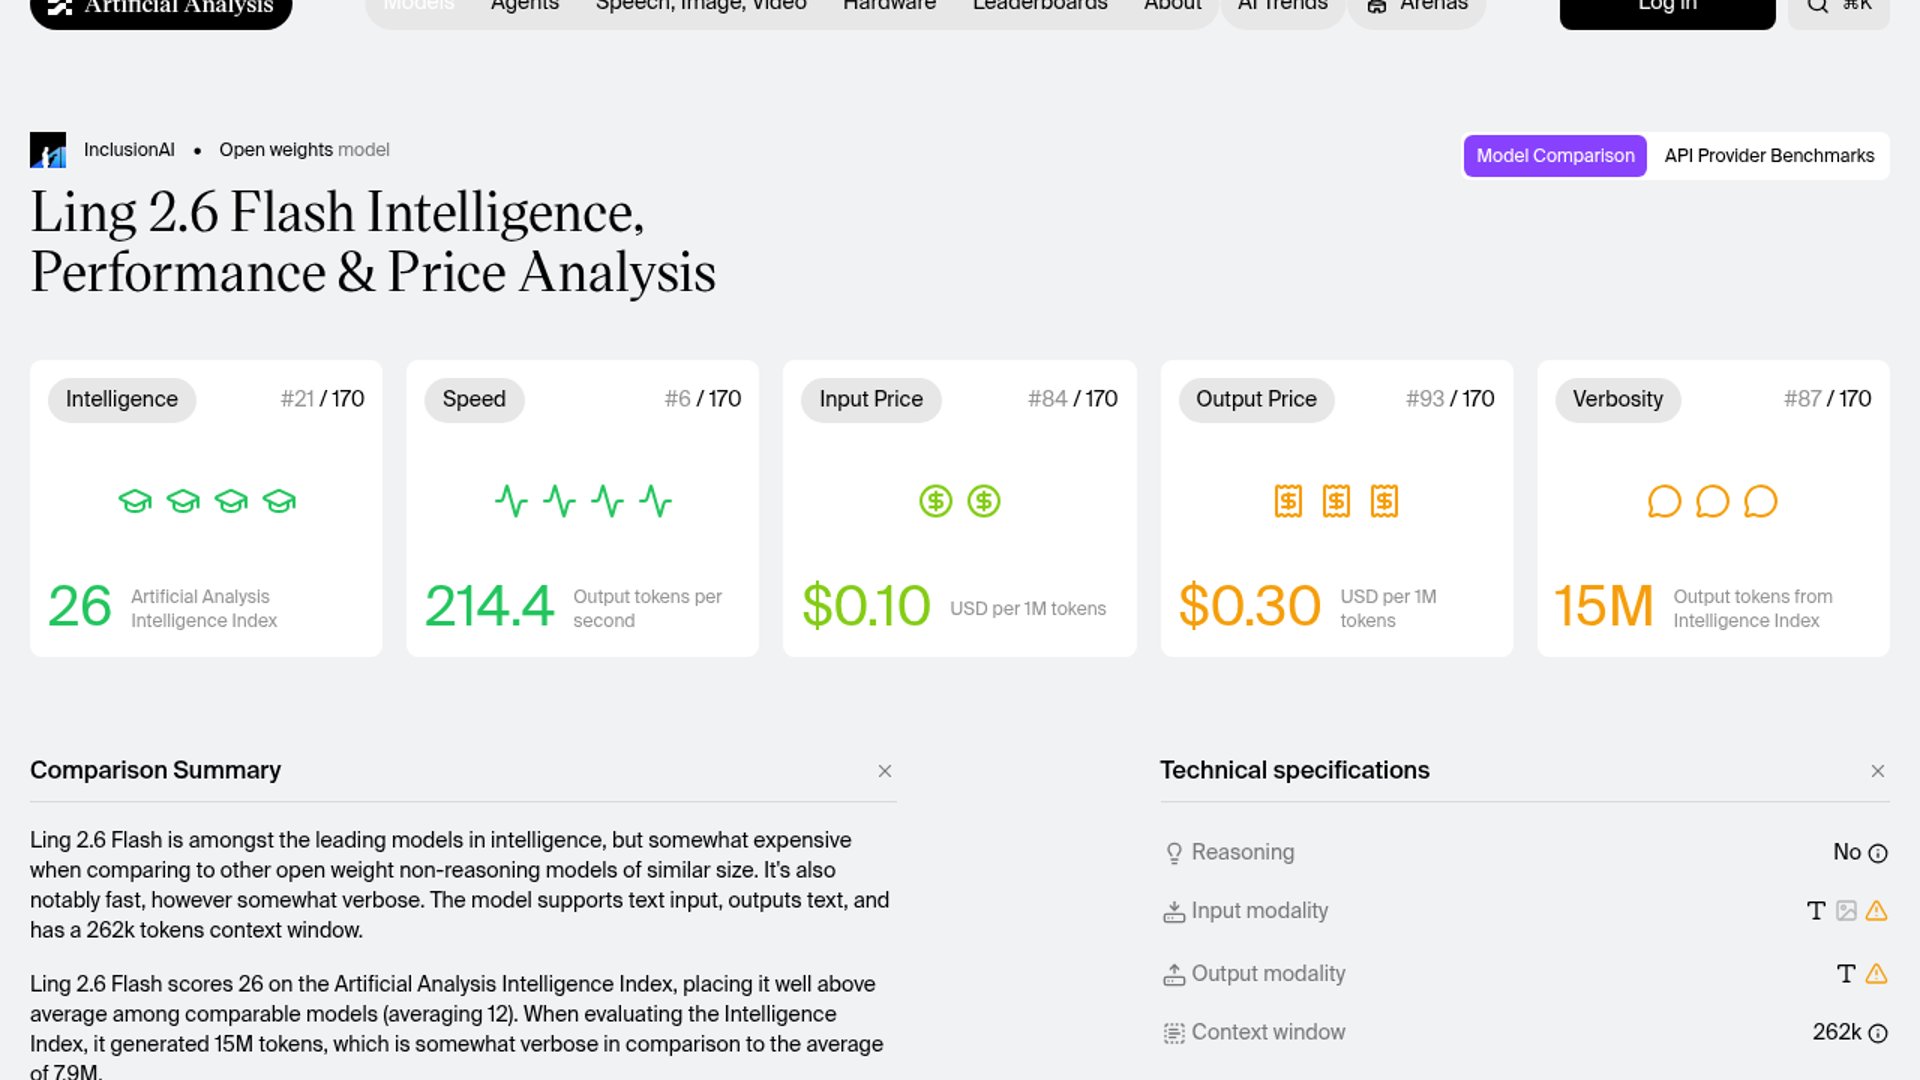1920x1080 pixels.
Task: Click the Log in button
Action: (1667, 8)
